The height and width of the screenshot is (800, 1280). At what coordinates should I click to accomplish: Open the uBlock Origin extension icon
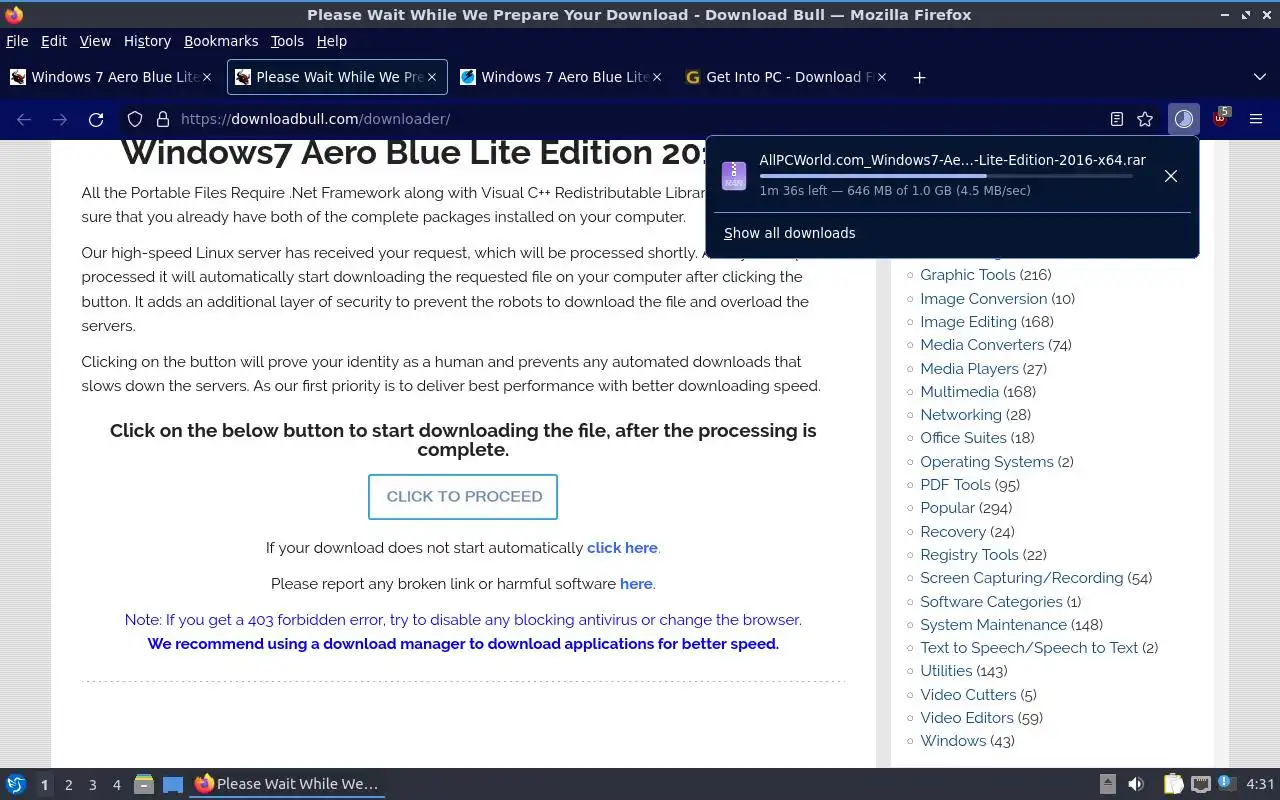coord(1220,118)
